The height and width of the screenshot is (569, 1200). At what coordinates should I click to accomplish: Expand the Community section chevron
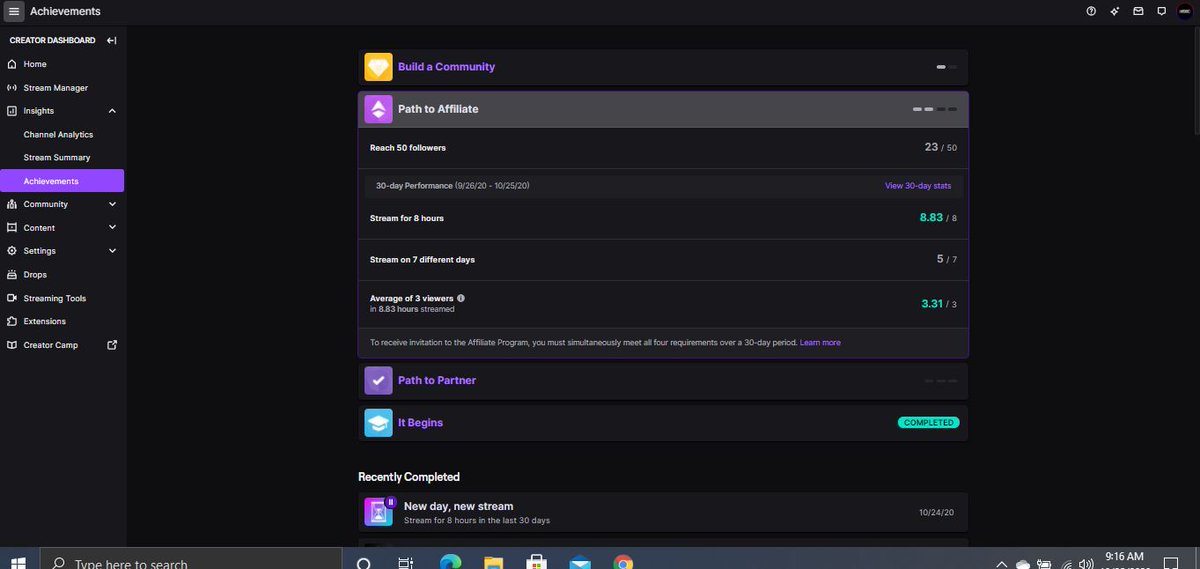[x=112, y=204]
